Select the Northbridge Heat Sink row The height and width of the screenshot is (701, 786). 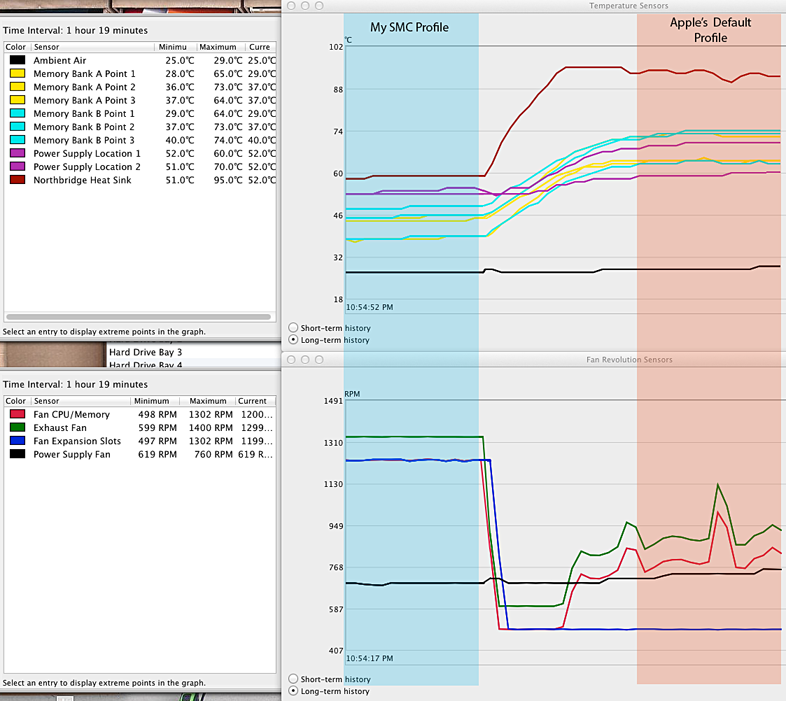(x=140, y=180)
